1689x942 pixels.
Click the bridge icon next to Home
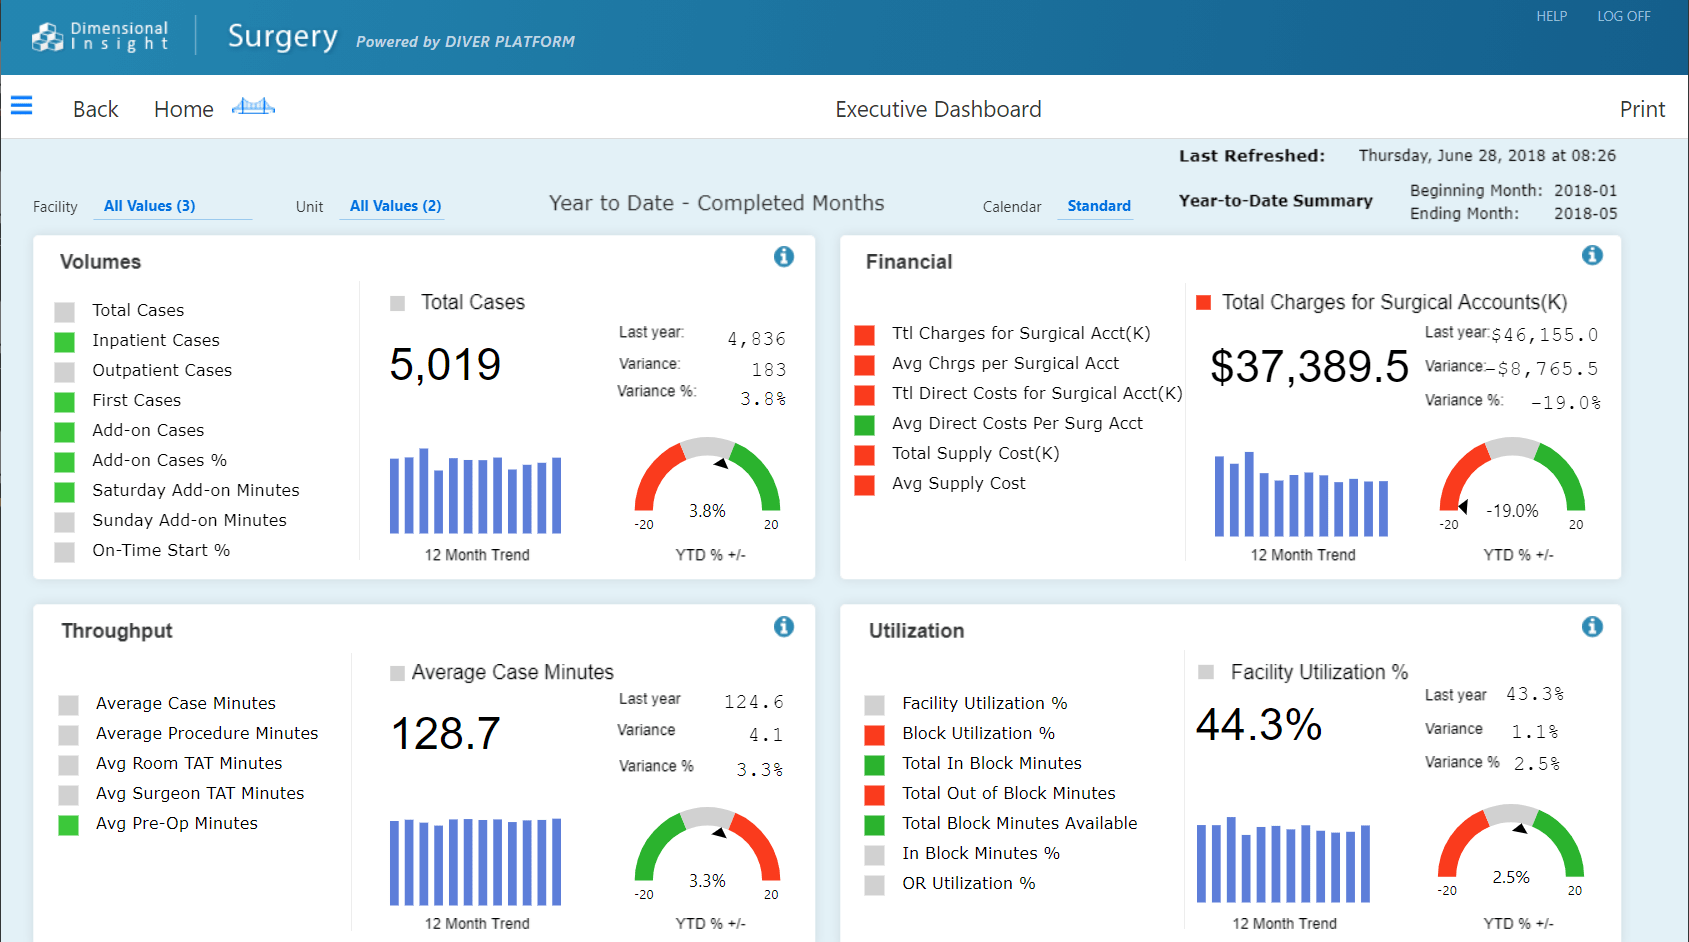tap(253, 106)
